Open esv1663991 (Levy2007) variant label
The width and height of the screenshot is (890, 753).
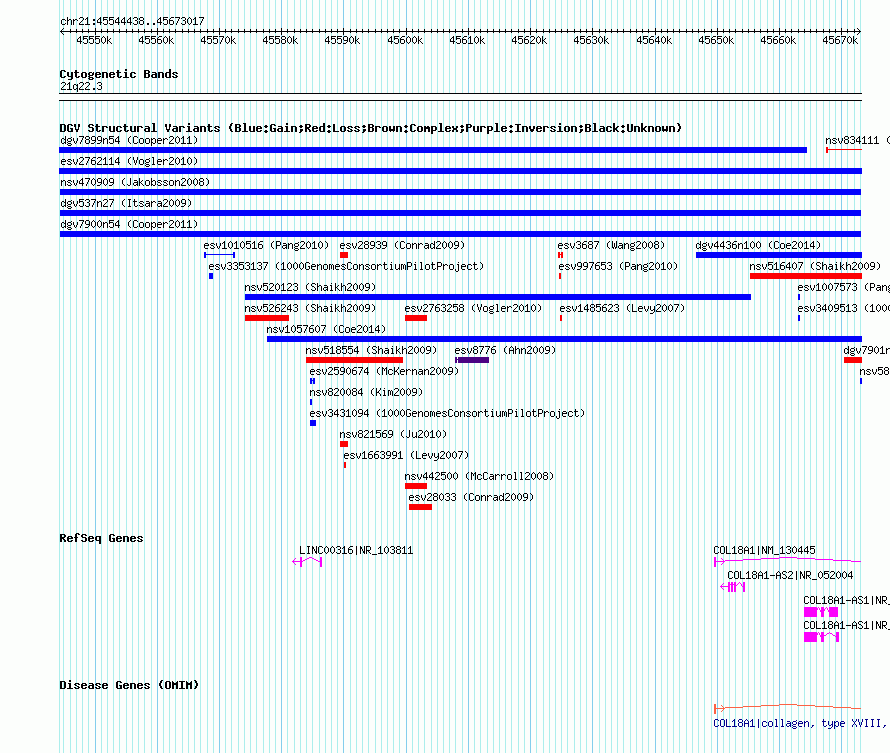click(406, 455)
